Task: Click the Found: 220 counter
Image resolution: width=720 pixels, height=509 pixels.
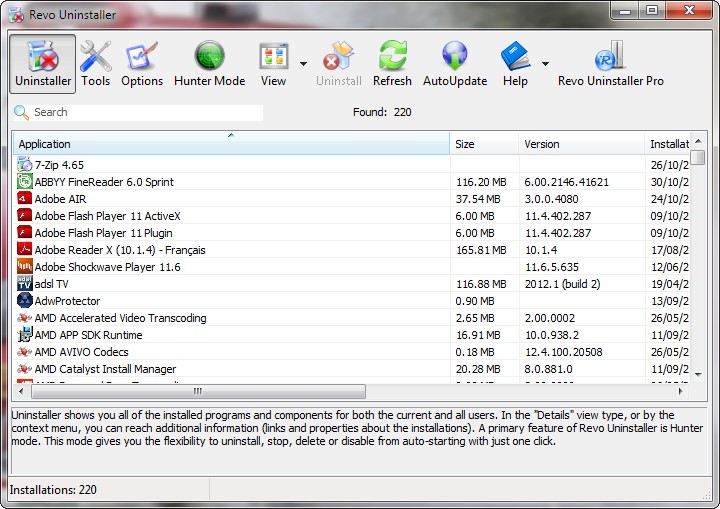Action: (382, 112)
